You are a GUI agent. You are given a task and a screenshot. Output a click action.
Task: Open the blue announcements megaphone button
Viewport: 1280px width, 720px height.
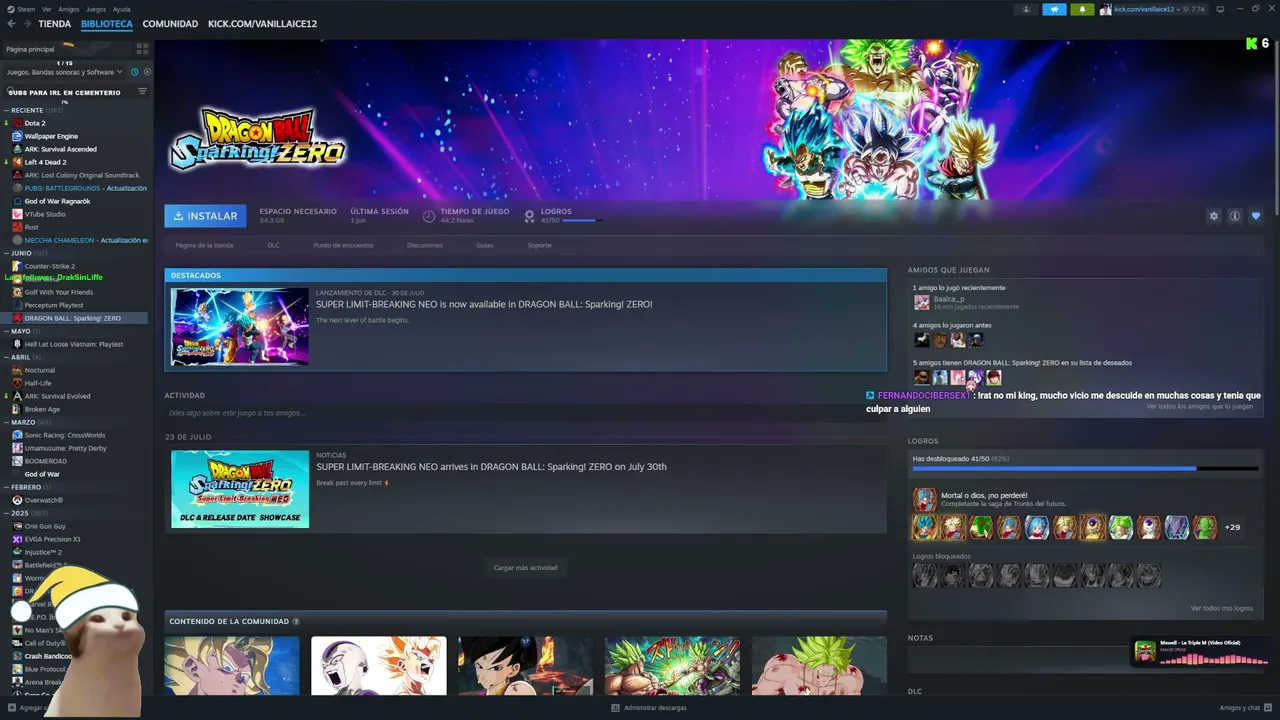tap(1054, 9)
